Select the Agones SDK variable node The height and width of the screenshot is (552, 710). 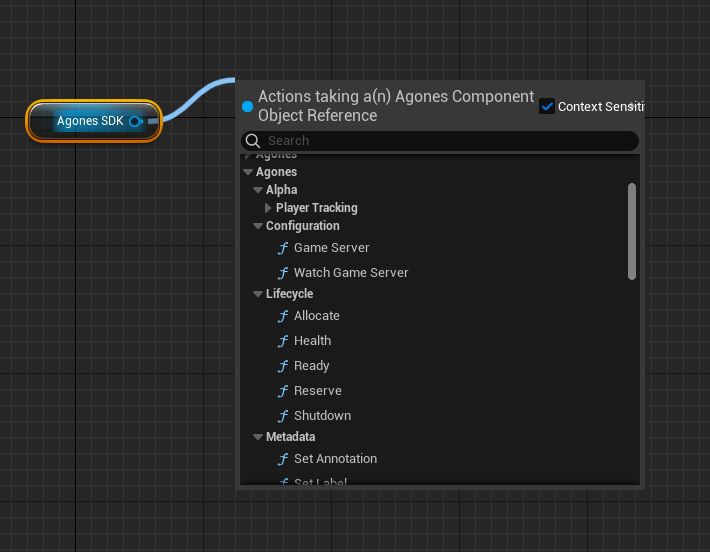point(88,121)
